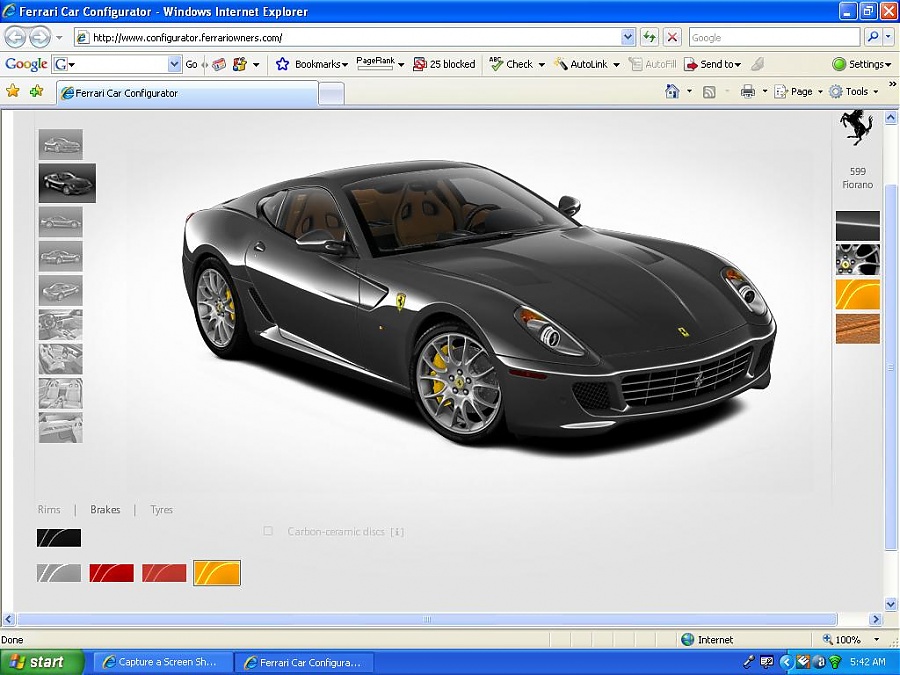
Task: Expand the Home button dropdown arrow
Action: (x=689, y=91)
